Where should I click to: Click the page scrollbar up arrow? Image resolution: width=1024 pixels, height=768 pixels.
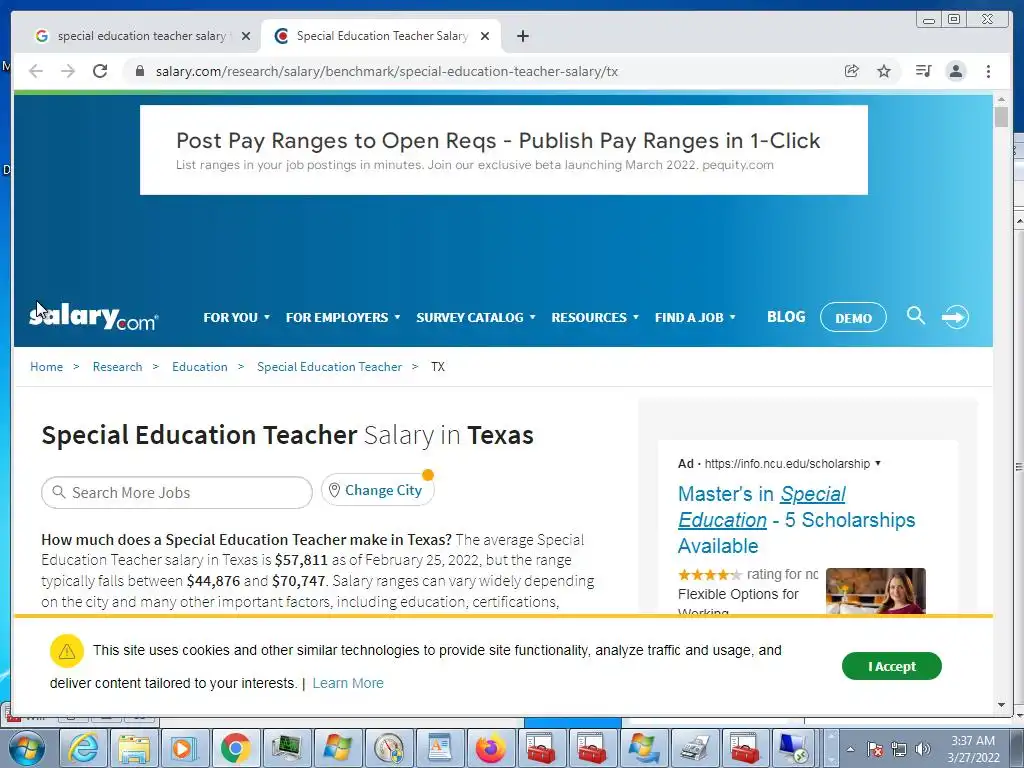click(1001, 100)
